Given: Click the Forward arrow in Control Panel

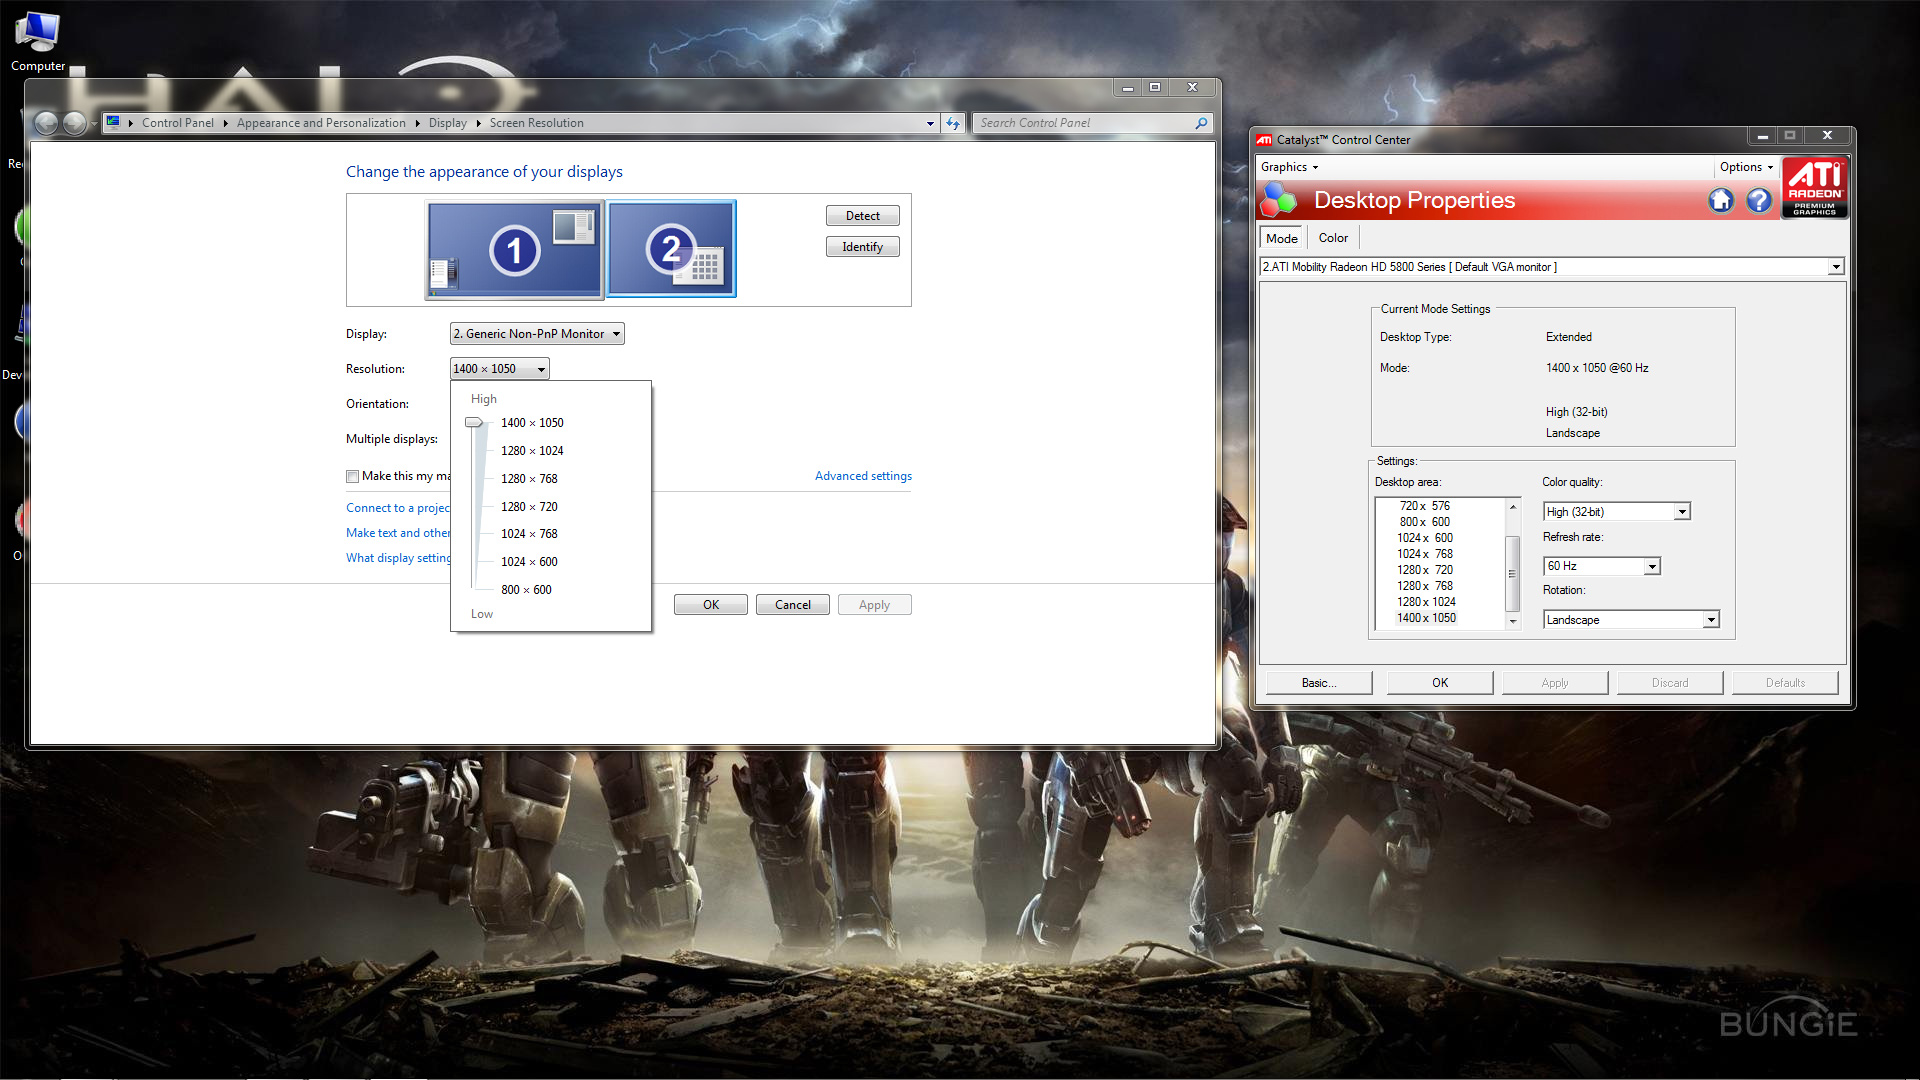Looking at the screenshot, I should pyautogui.click(x=75, y=123).
